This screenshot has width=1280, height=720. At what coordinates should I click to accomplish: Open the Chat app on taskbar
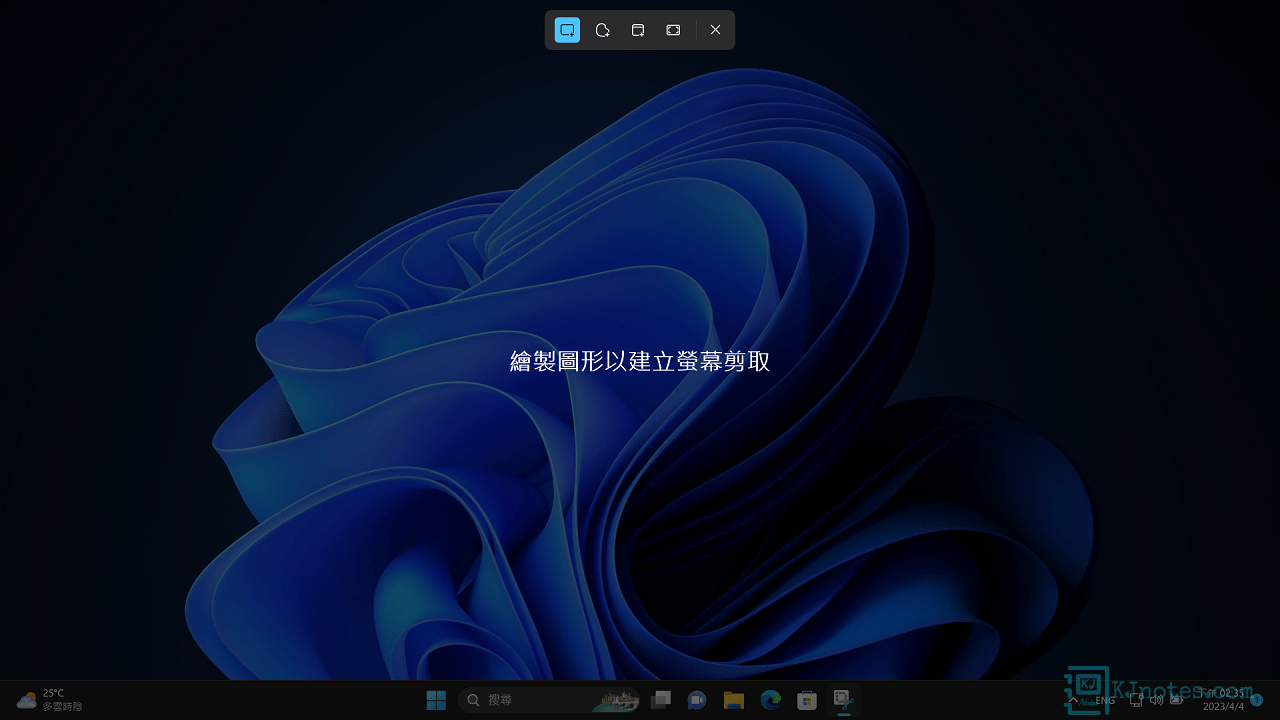click(697, 700)
